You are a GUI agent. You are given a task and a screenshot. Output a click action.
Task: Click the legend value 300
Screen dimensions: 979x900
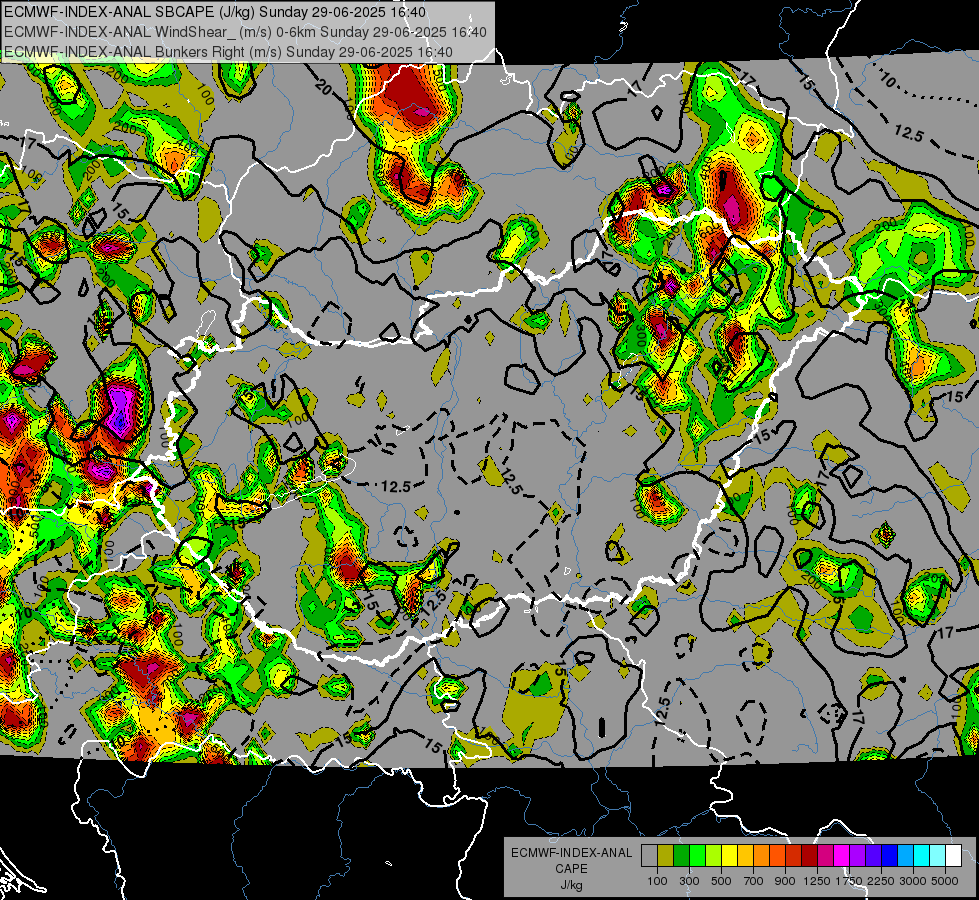click(x=689, y=881)
